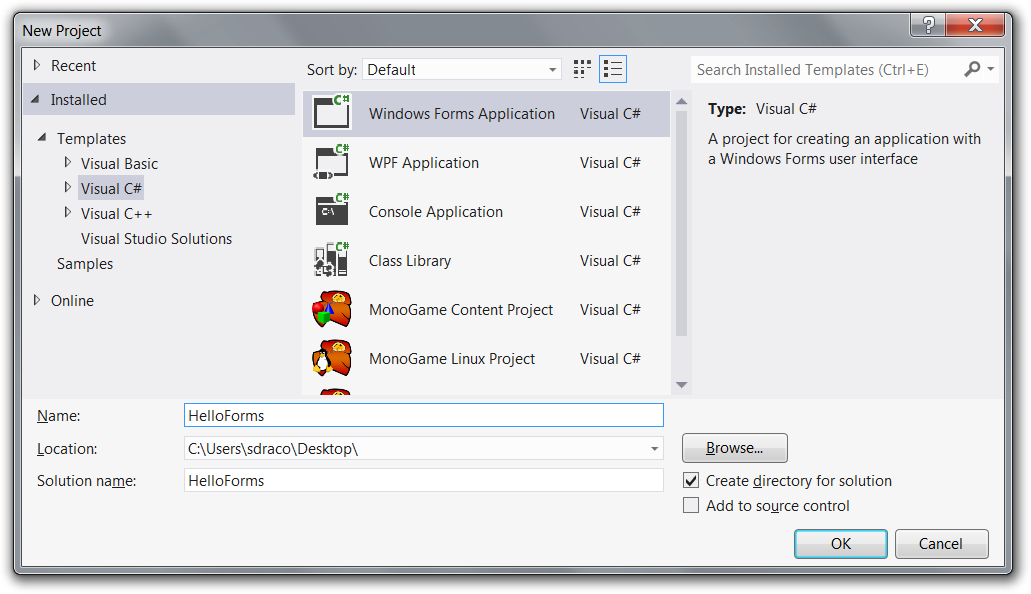Enable Add to source control
This screenshot has width=1031, height=594.
[x=691, y=505]
